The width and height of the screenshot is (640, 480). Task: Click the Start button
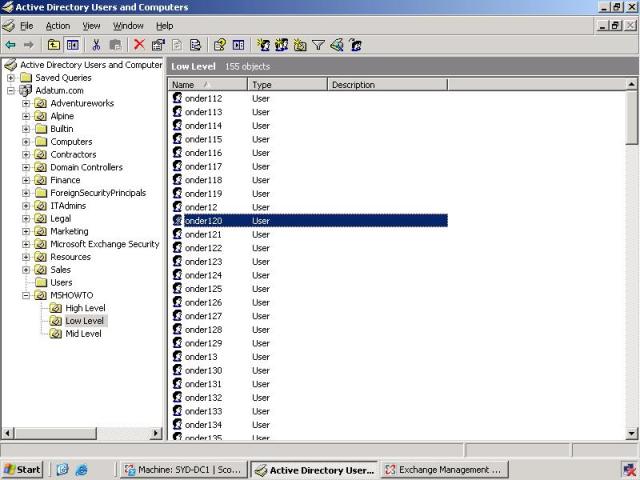click(22, 470)
